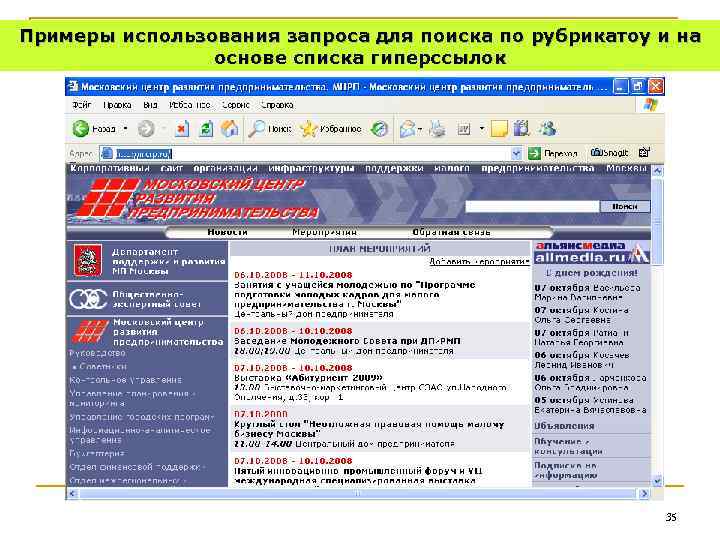
Task: Click the Messenger people icon
Action: click(x=547, y=129)
